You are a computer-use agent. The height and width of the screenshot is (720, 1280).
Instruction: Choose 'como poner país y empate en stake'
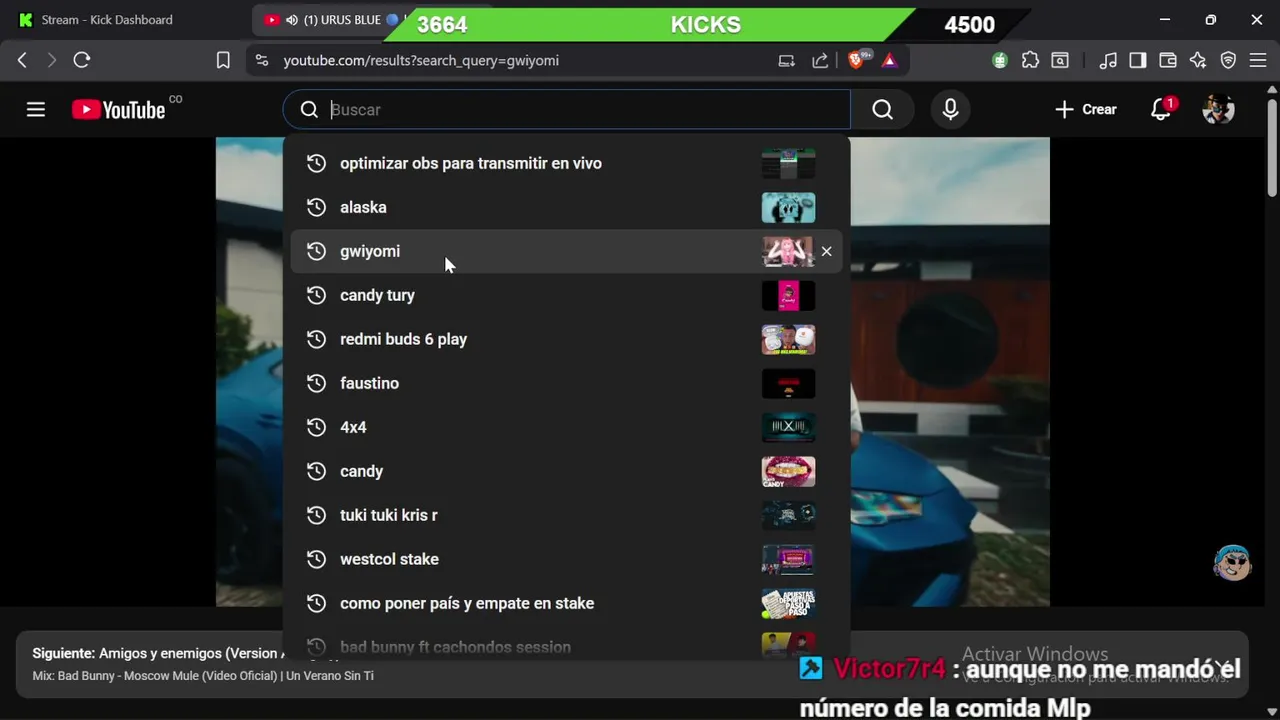566,603
